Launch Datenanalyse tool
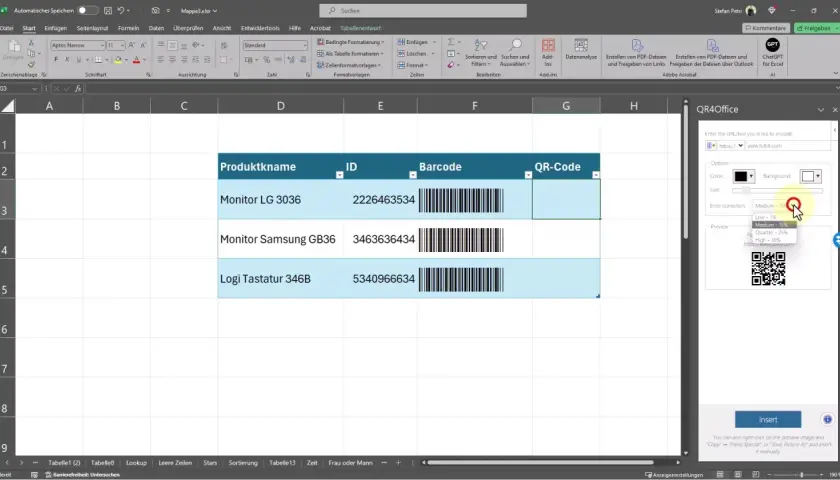The height and width of the screenshot is (480, 840). click(x=581, y=49)
